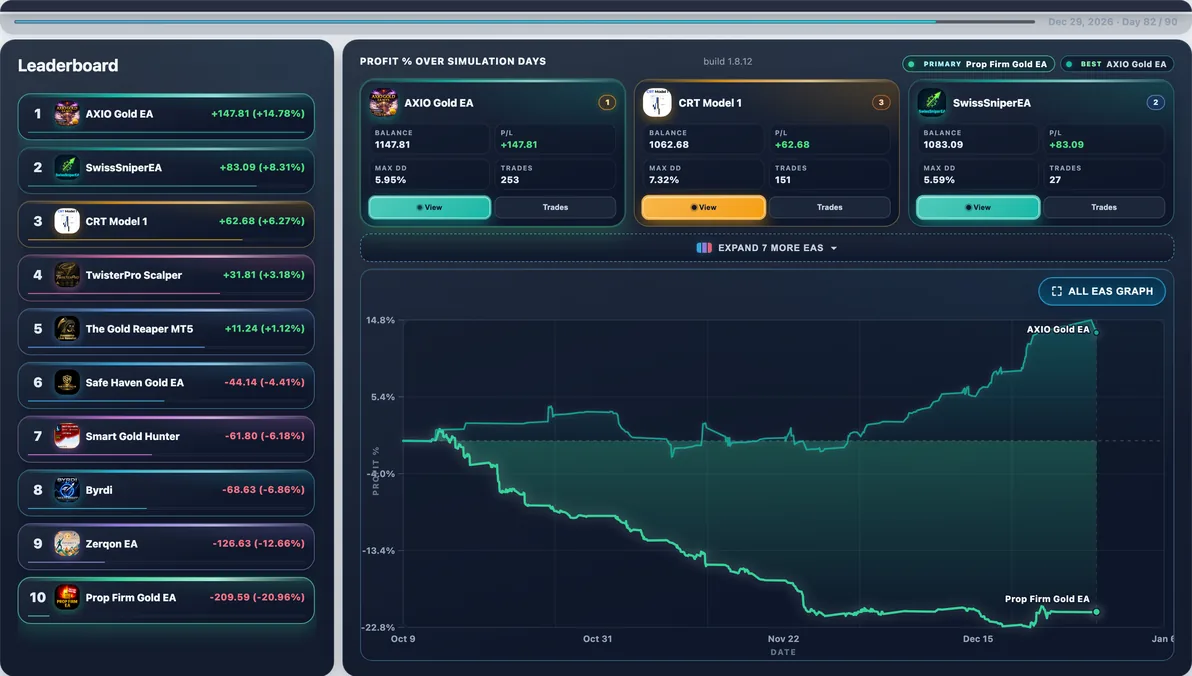Click the AXIO Gold EA chart endpoint marker
This screenshot has height=676, width=1192.
[x=1095, y=332]
